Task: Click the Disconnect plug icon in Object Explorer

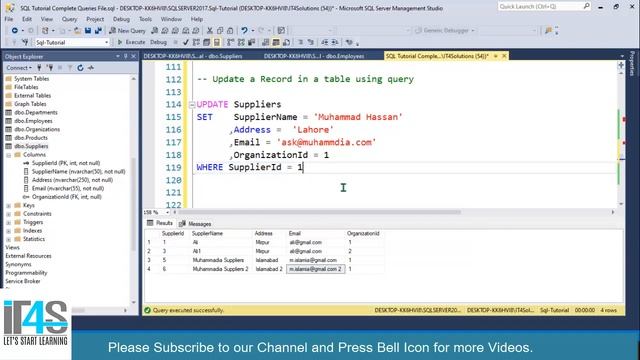Action: pos(50,68)
